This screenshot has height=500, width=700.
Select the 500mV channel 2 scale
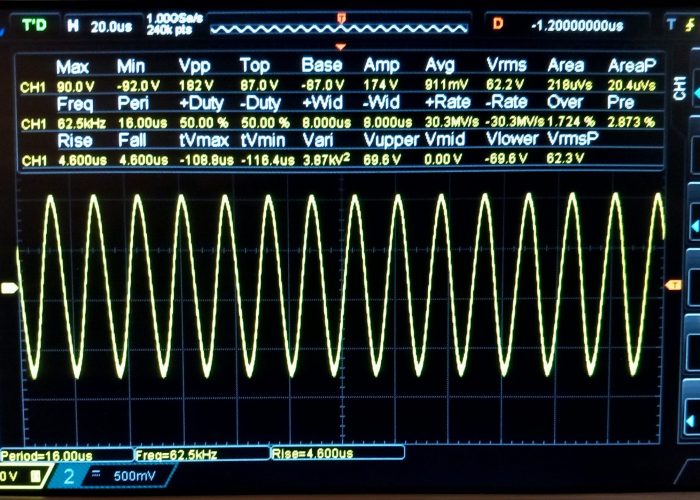(x=134, y=476)
